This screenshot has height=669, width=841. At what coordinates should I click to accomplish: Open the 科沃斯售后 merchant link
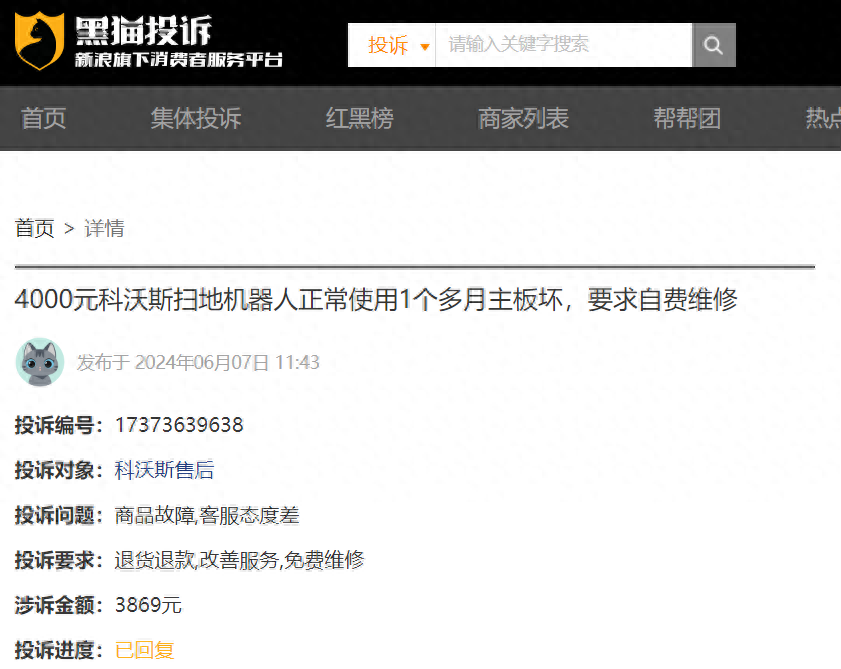tap(165, 470)
